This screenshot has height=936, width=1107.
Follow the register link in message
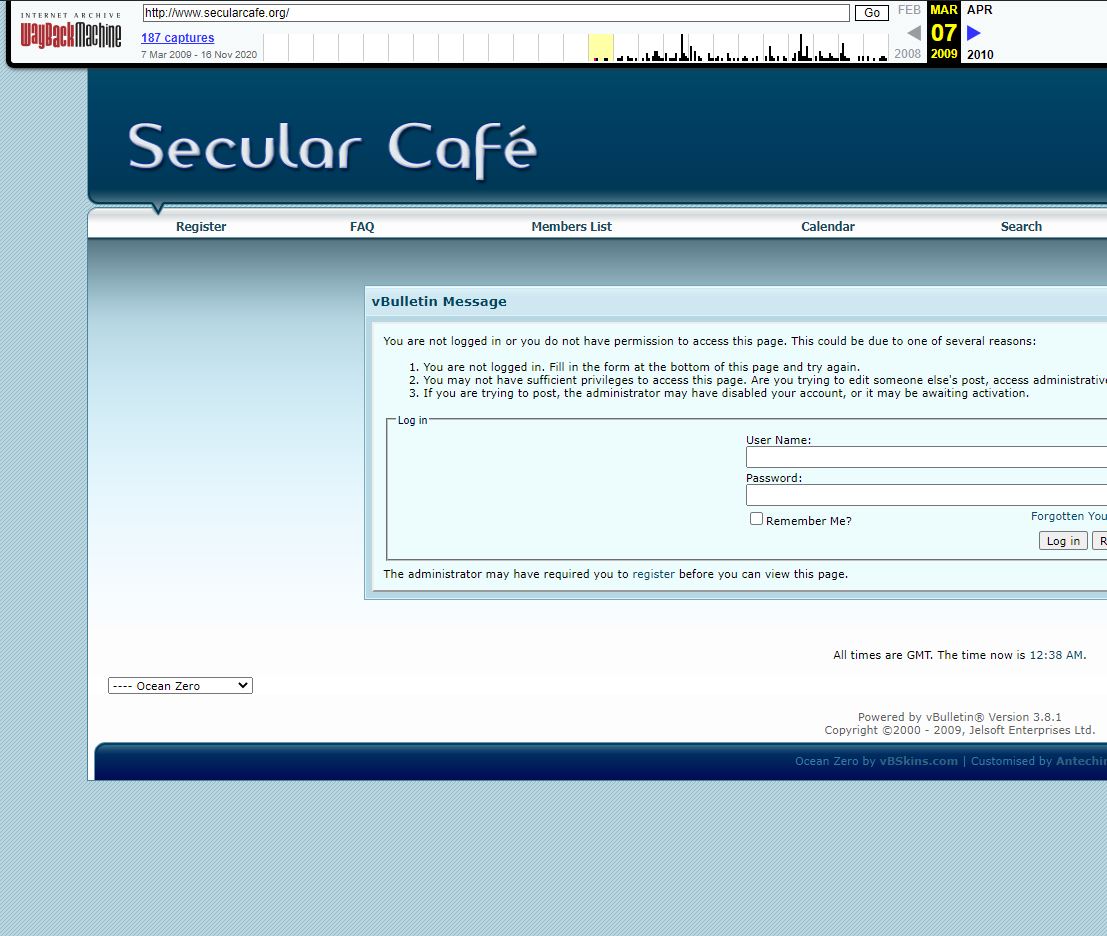(653, 574)
